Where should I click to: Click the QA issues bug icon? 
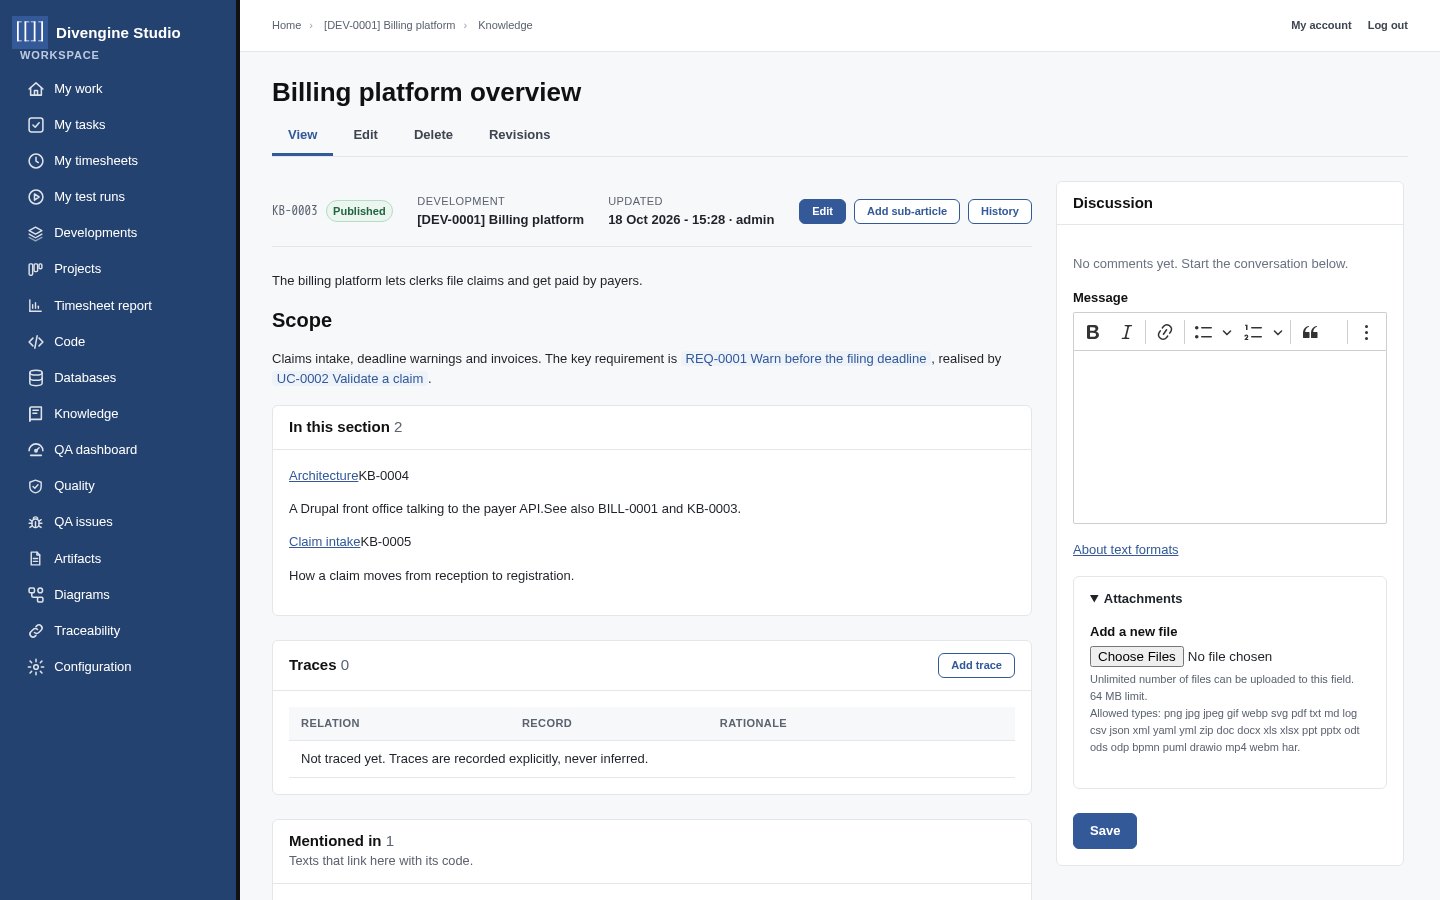point(36,522)
